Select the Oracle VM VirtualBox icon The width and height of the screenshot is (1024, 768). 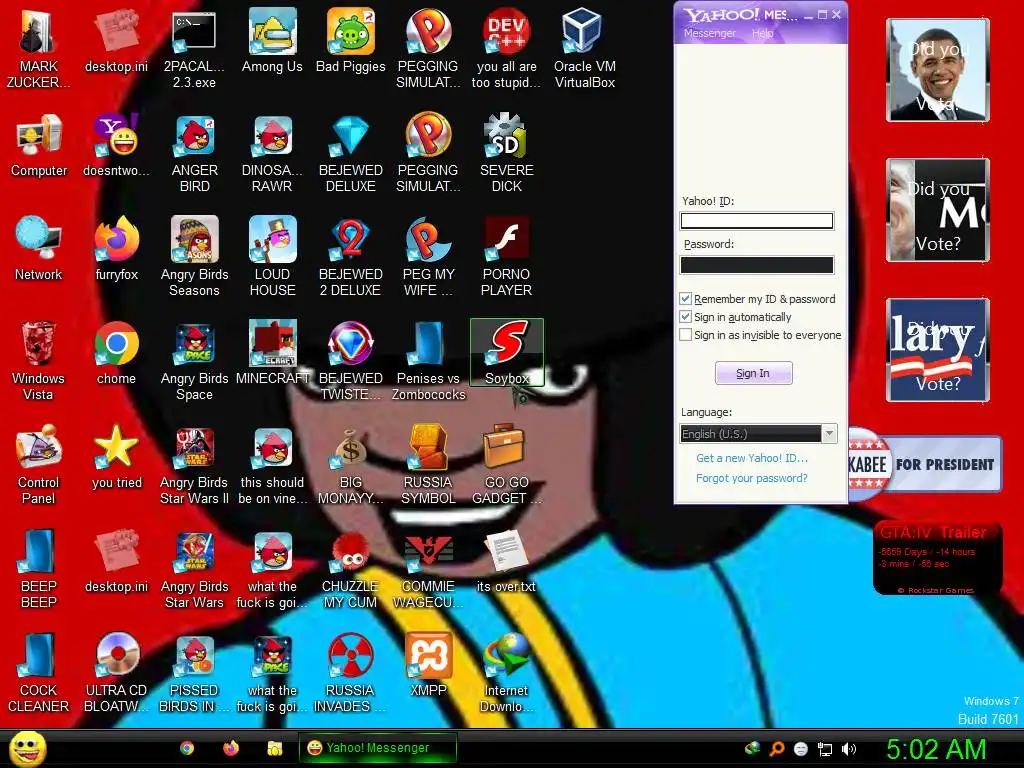pyautogui.click(x=584, y=48)
